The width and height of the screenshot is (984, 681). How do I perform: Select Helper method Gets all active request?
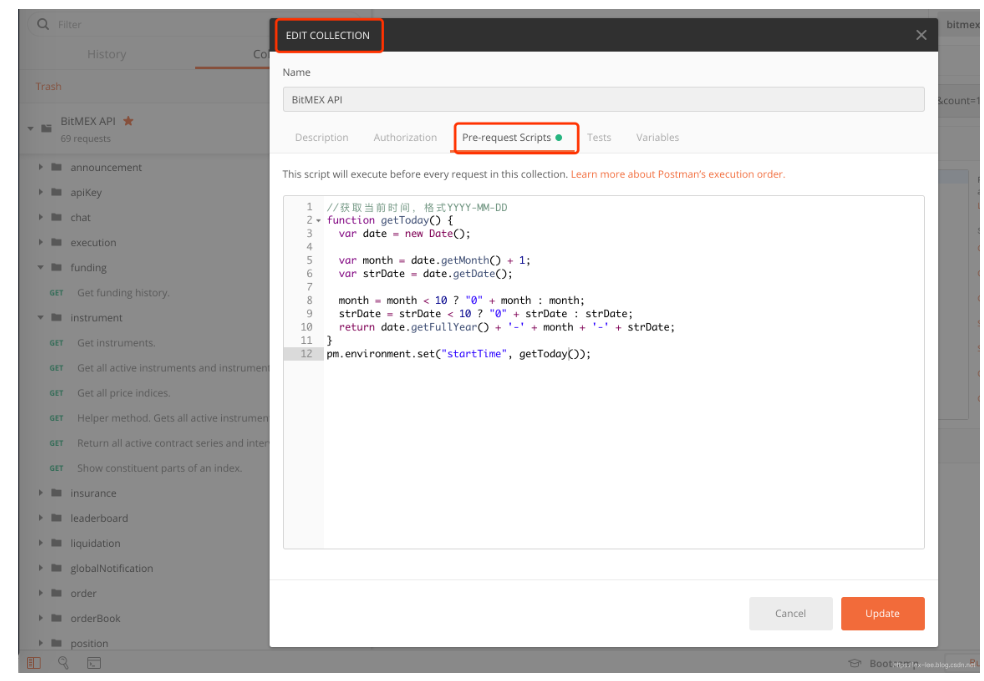point(173,418)
